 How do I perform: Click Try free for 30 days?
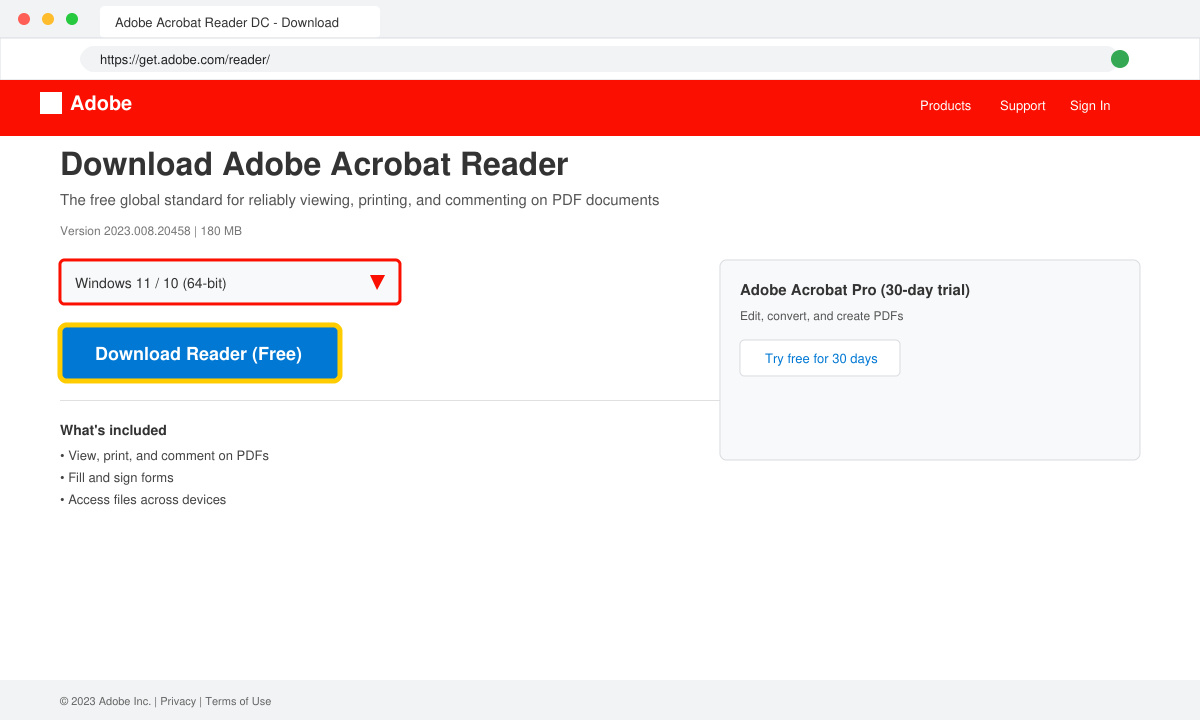(x=820, y=358)
